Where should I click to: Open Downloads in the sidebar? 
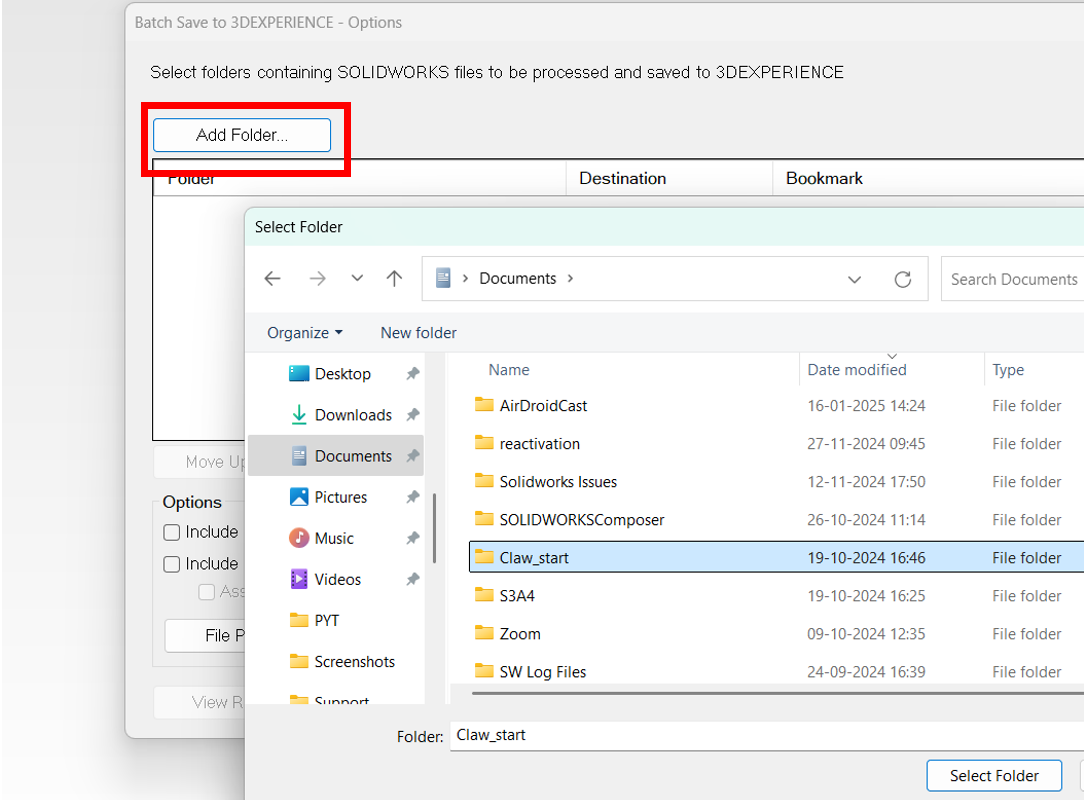352,415
